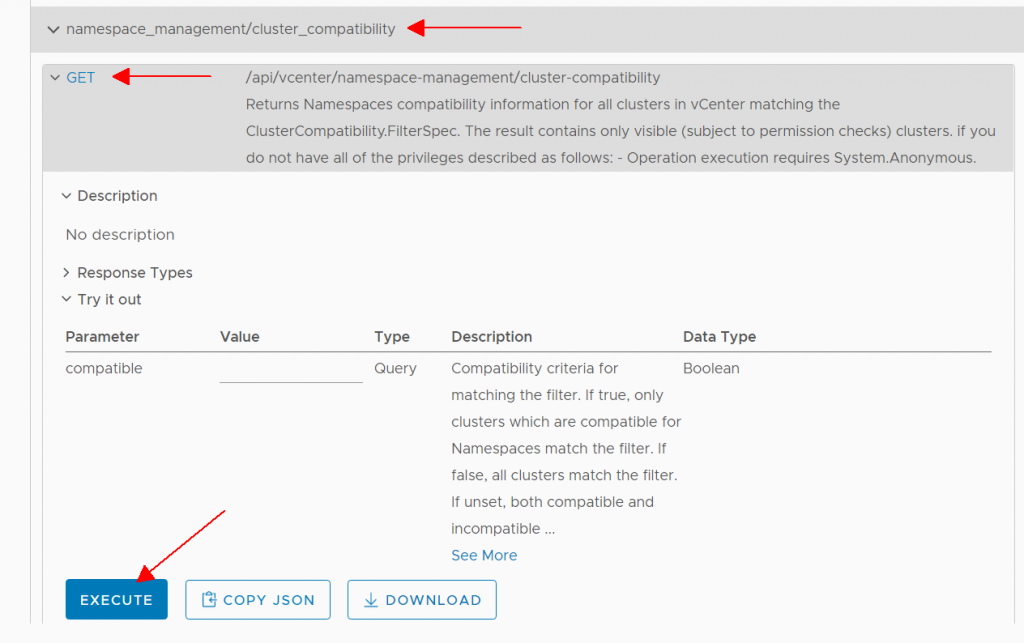
Task: Click the chevron beside Response Types
Action: coord(66,272)
